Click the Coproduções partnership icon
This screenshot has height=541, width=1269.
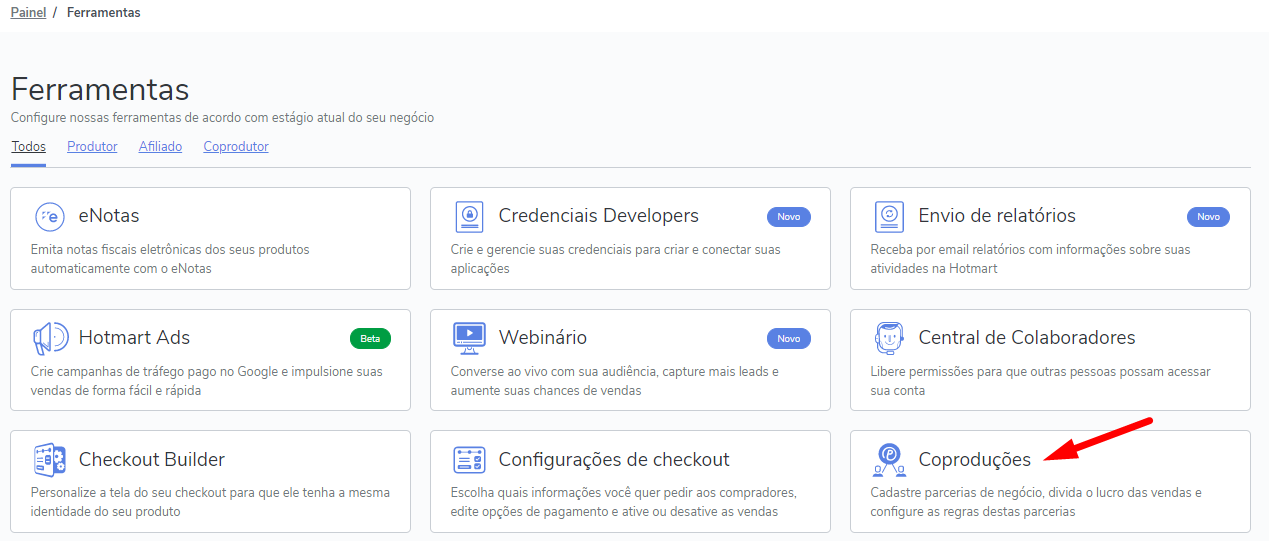point(889,460)
